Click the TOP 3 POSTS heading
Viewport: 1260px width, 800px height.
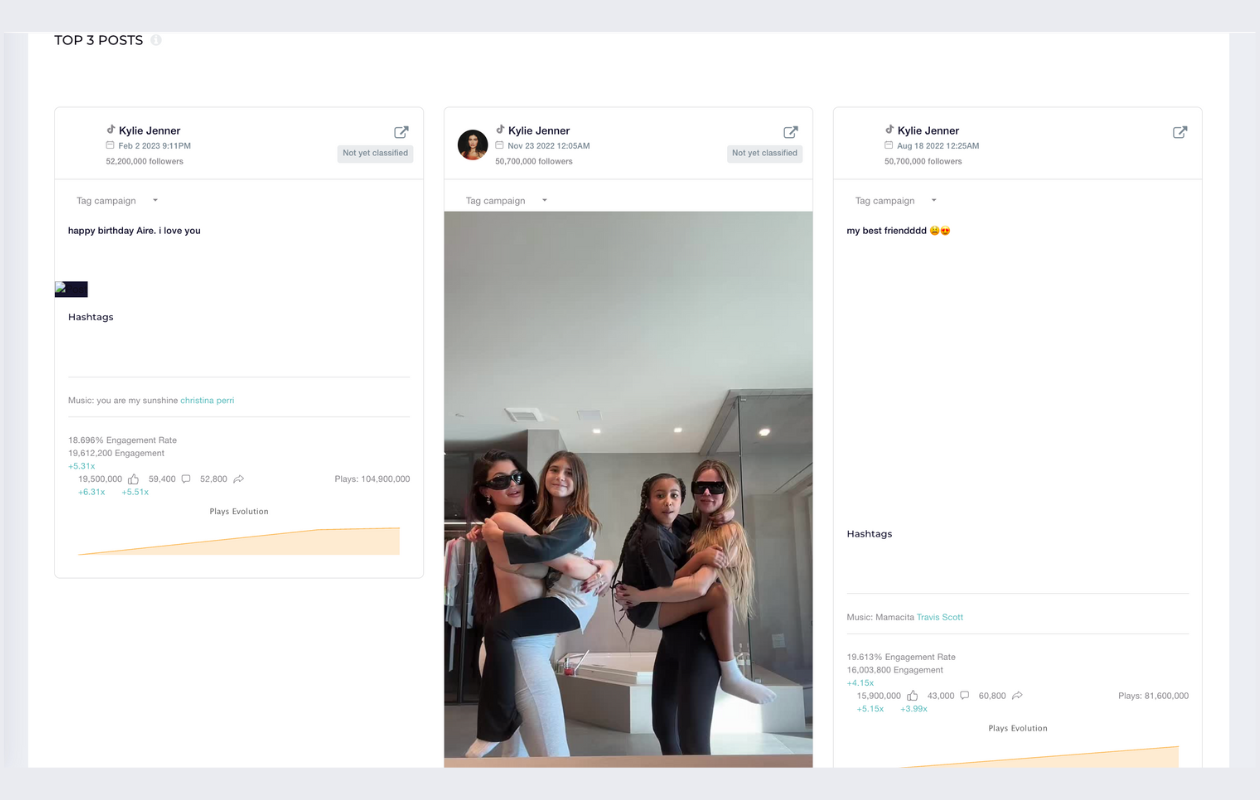(98, 40)
